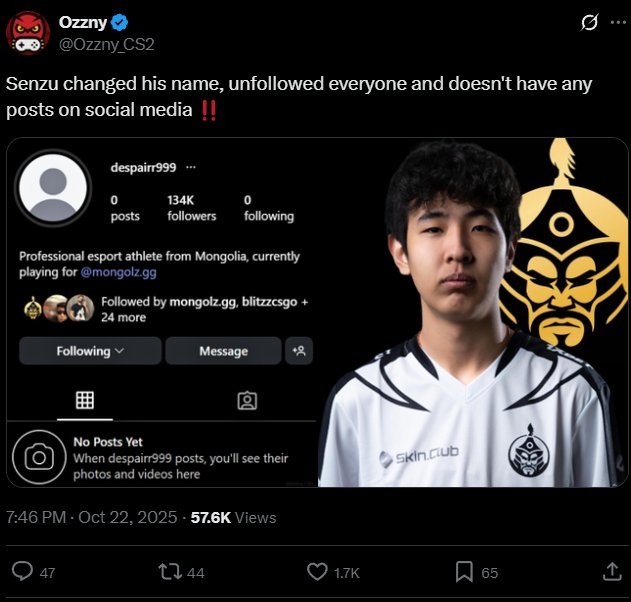Viewport: 631px width, 602px height.
Task: Click the blank profile picture
Action: click(x=53, y=188)
